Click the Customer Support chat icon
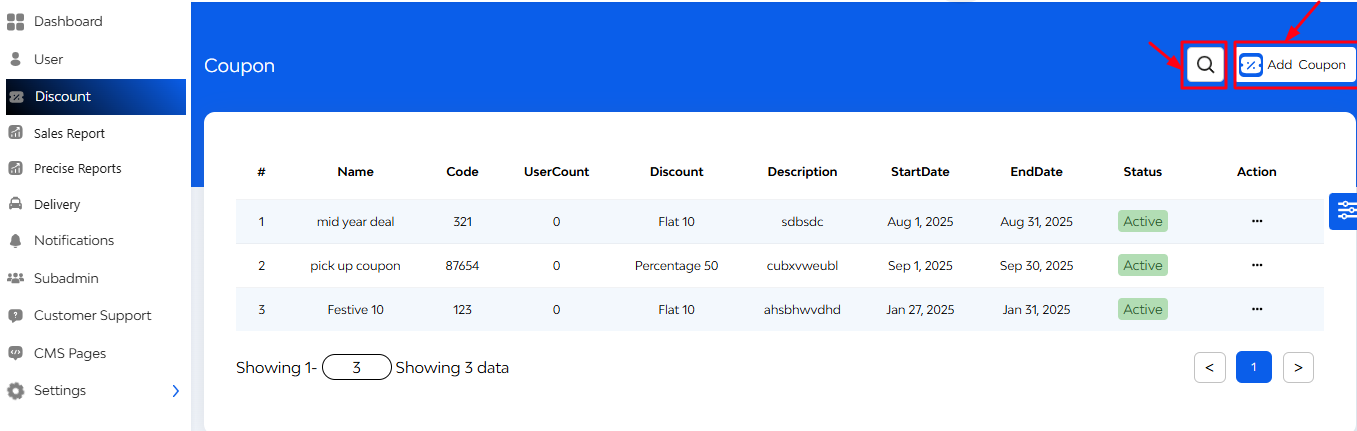This screenshot has height=431, width=1357. coord(15,316)
